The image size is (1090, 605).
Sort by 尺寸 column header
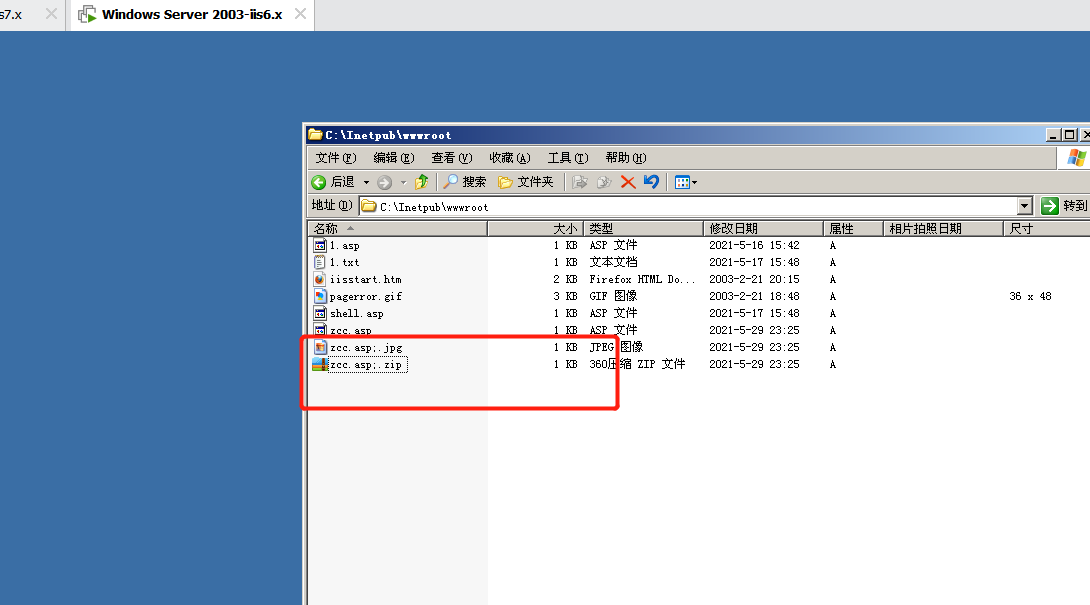click(1047, 229)
